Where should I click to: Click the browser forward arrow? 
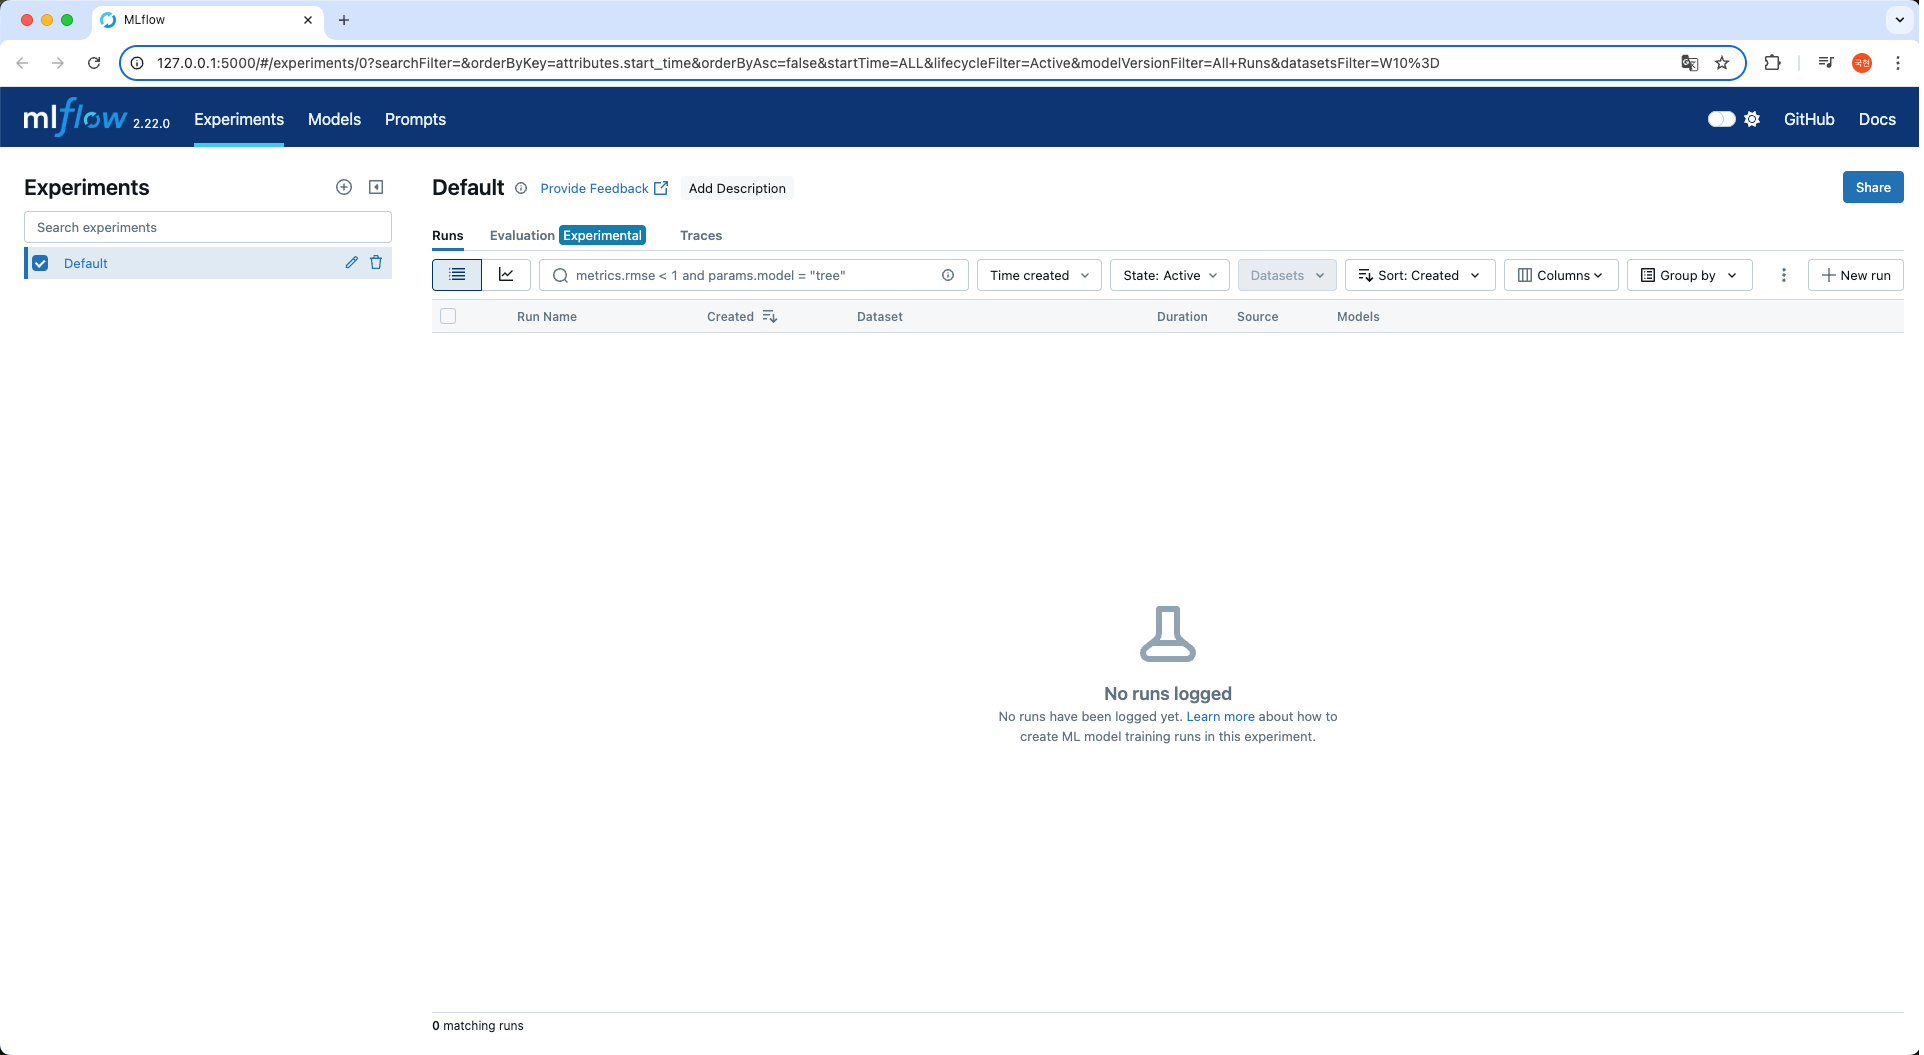tap(58, 63)
